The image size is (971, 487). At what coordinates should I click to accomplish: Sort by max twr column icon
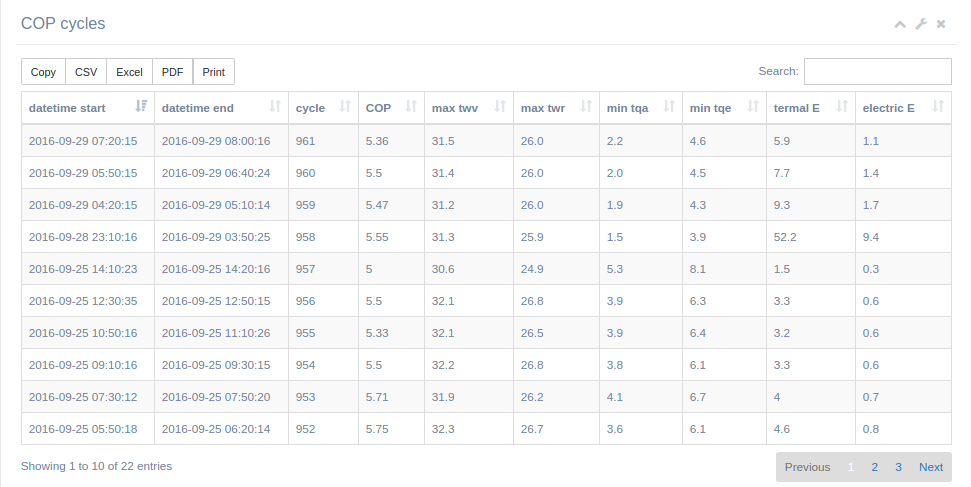[586, 107]
